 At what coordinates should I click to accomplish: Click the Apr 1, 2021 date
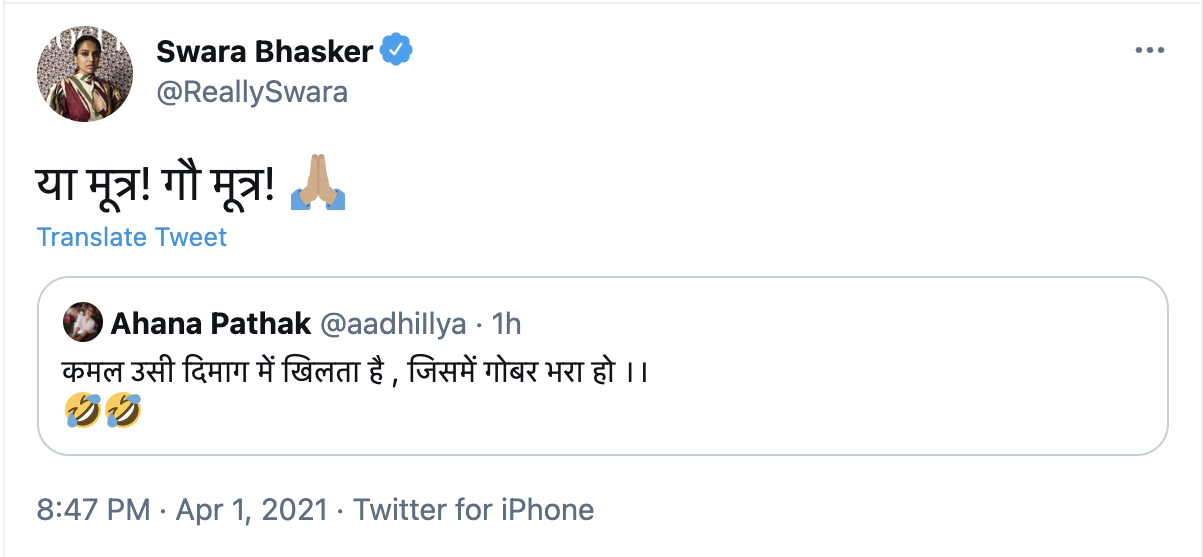click(x=251, y=510)
